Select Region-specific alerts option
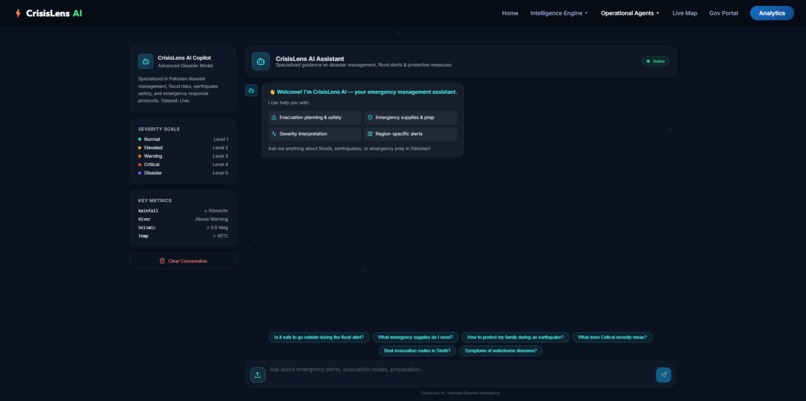 coord(411,134)
